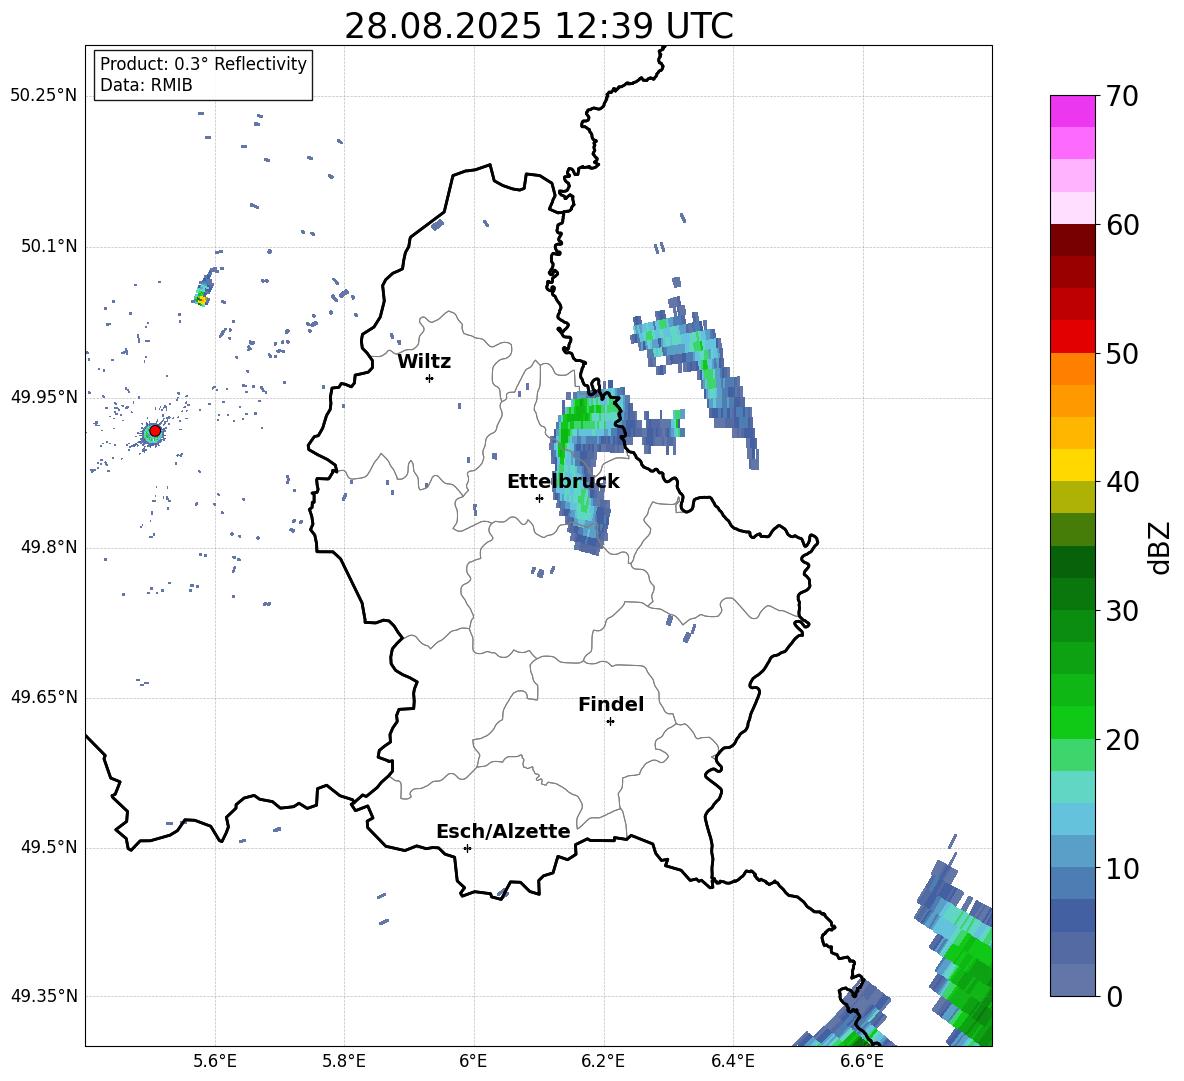Click the 70 tick on colorbar

(1122, 97)
